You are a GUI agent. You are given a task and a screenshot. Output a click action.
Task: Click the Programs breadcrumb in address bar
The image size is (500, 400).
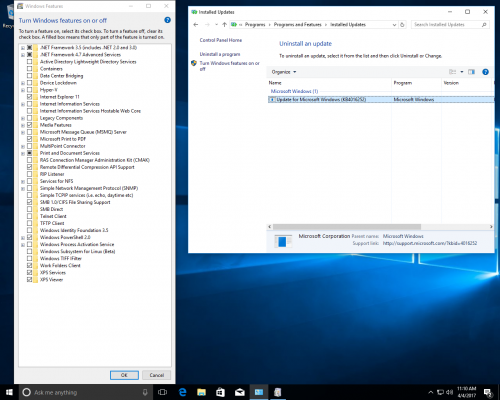(x=255, y=25)
